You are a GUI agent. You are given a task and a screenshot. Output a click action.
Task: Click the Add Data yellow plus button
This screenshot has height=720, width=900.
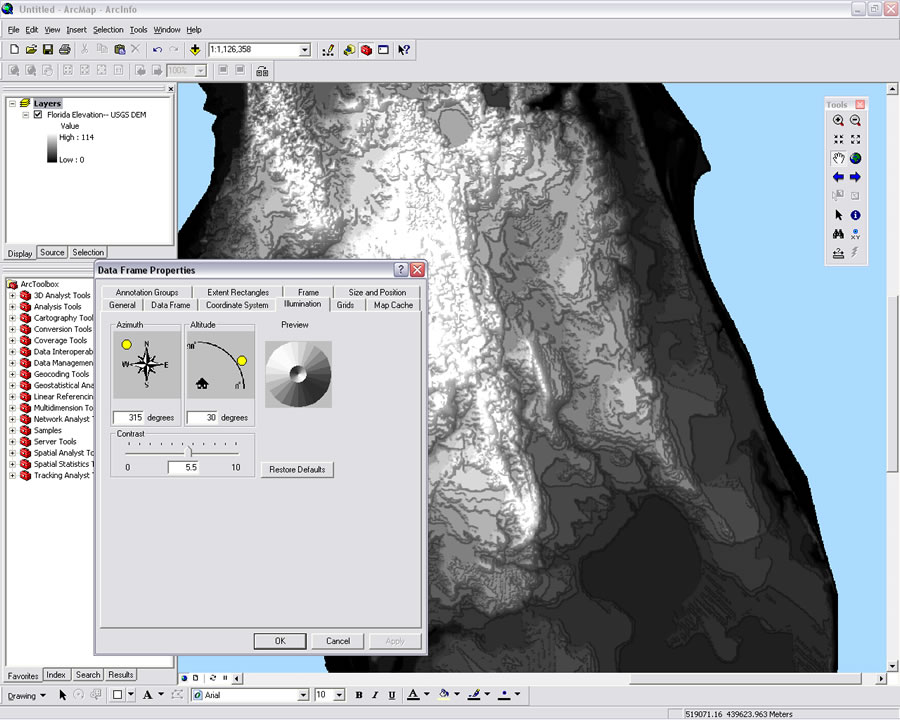194,50
